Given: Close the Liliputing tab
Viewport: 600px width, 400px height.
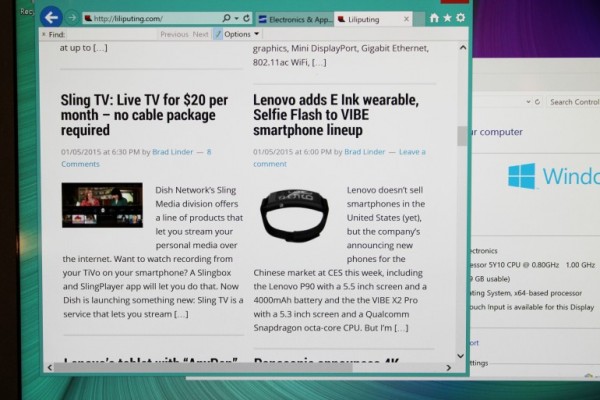Looking at the screenshot, I should [x=406, y=19].
